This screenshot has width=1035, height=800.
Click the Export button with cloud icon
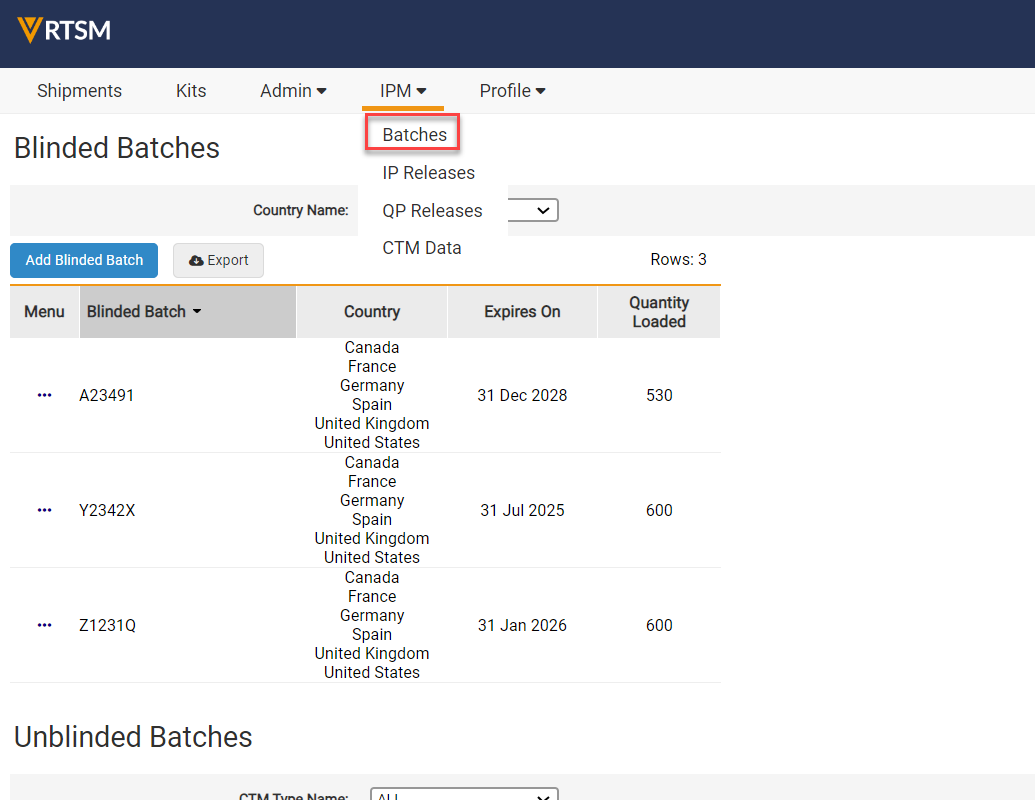(x=218, y=260)
